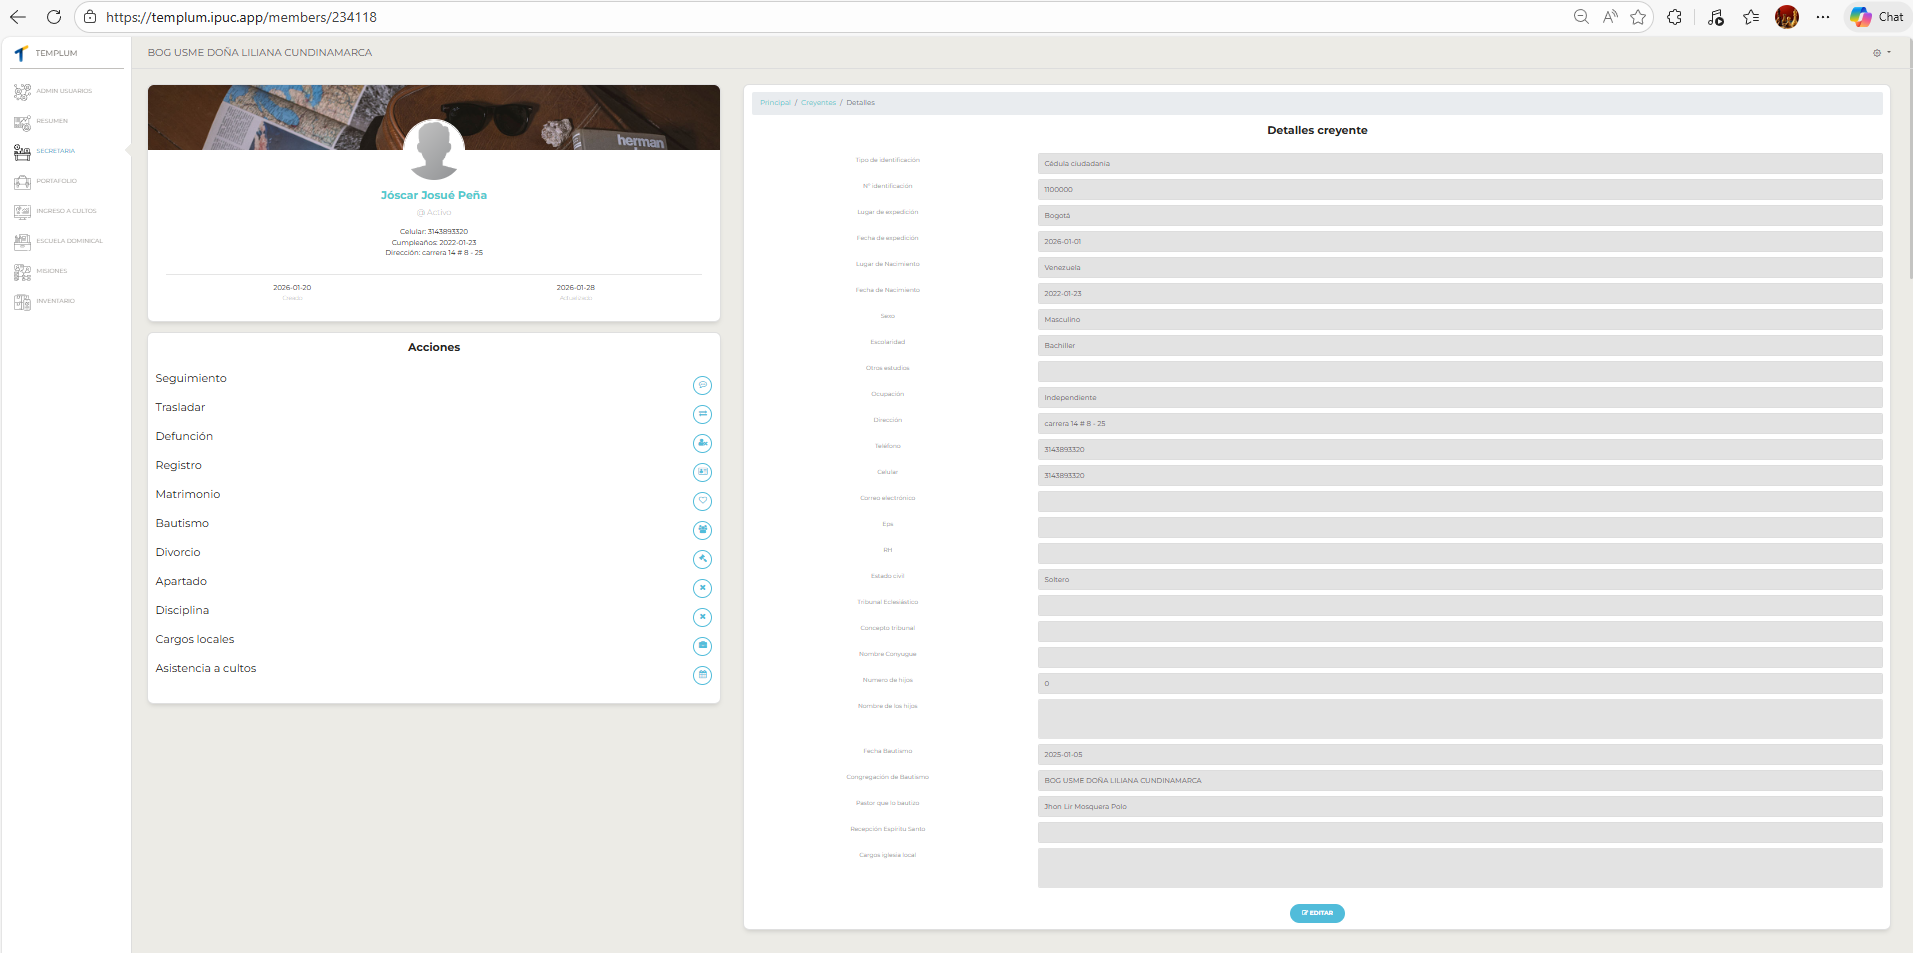
Task: Go to Resumen in sidebar
Action: tap(51, 121)
